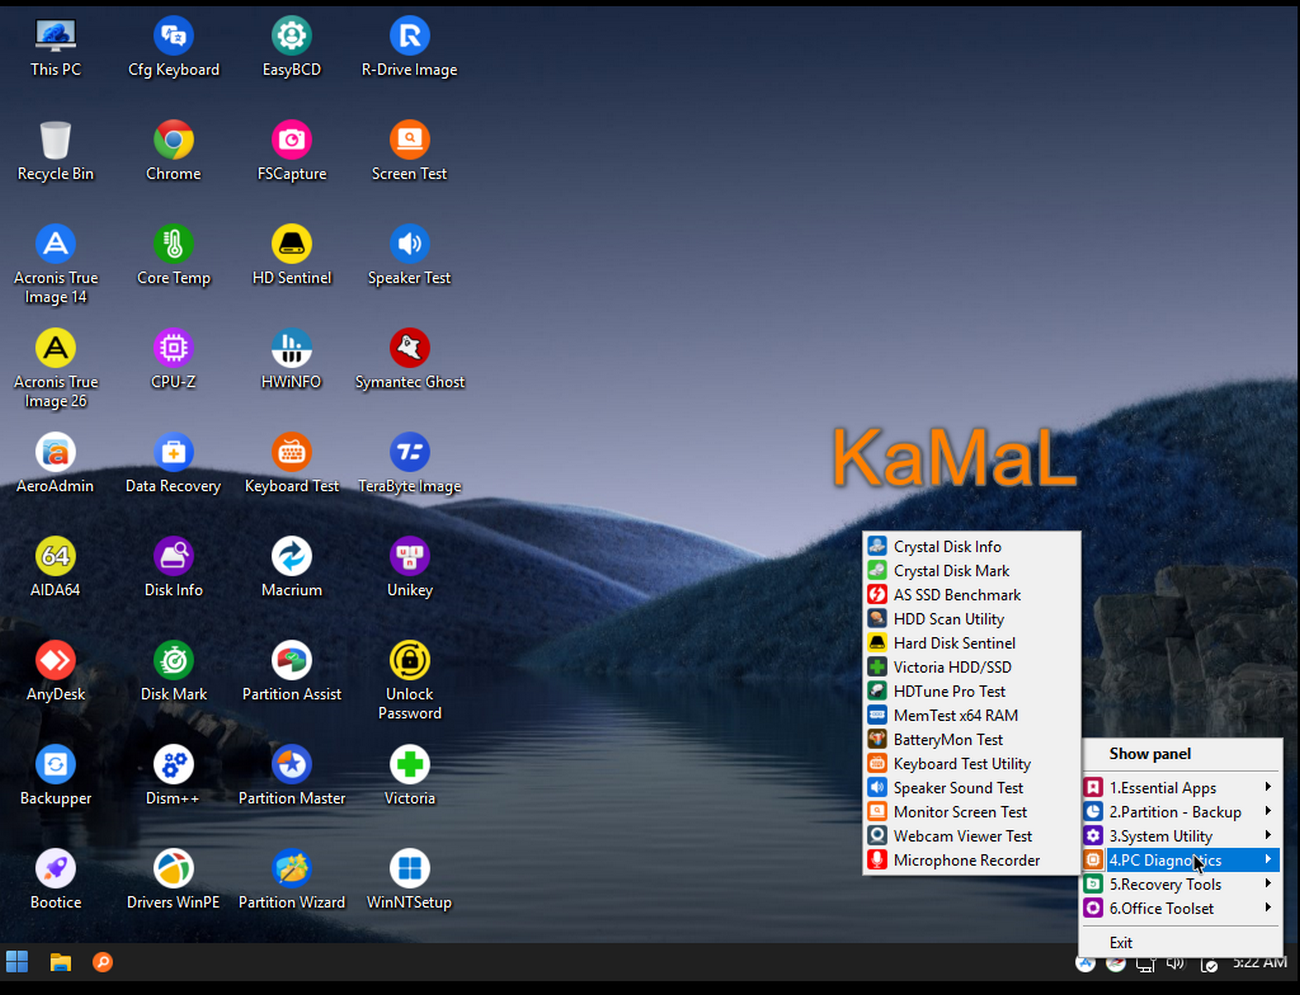The image size is (1300, 995).
Task: Open This PC on the desktop
Action: (x=56, y=49)
